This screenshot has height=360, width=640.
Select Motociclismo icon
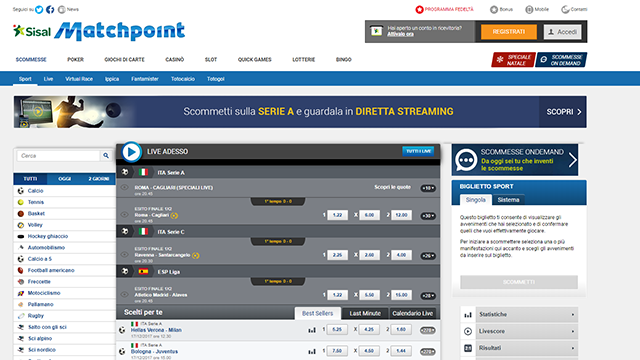coord(21,293)
